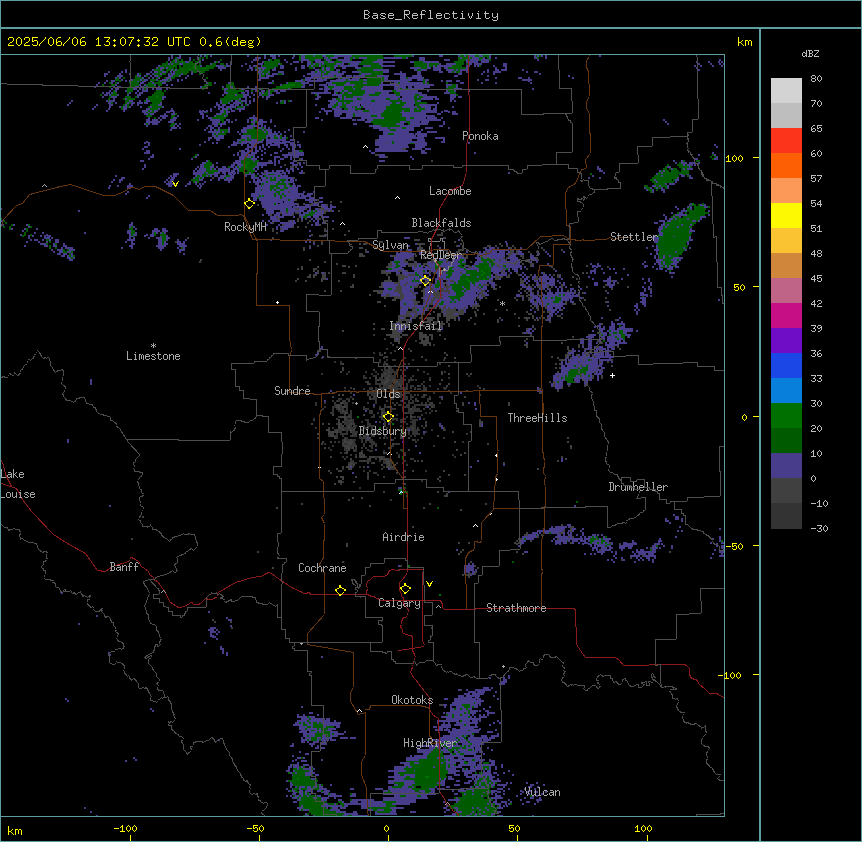This screenshot has height=842, width=862.
Task: Click the RedDeer city label
Action: point(440,256)
